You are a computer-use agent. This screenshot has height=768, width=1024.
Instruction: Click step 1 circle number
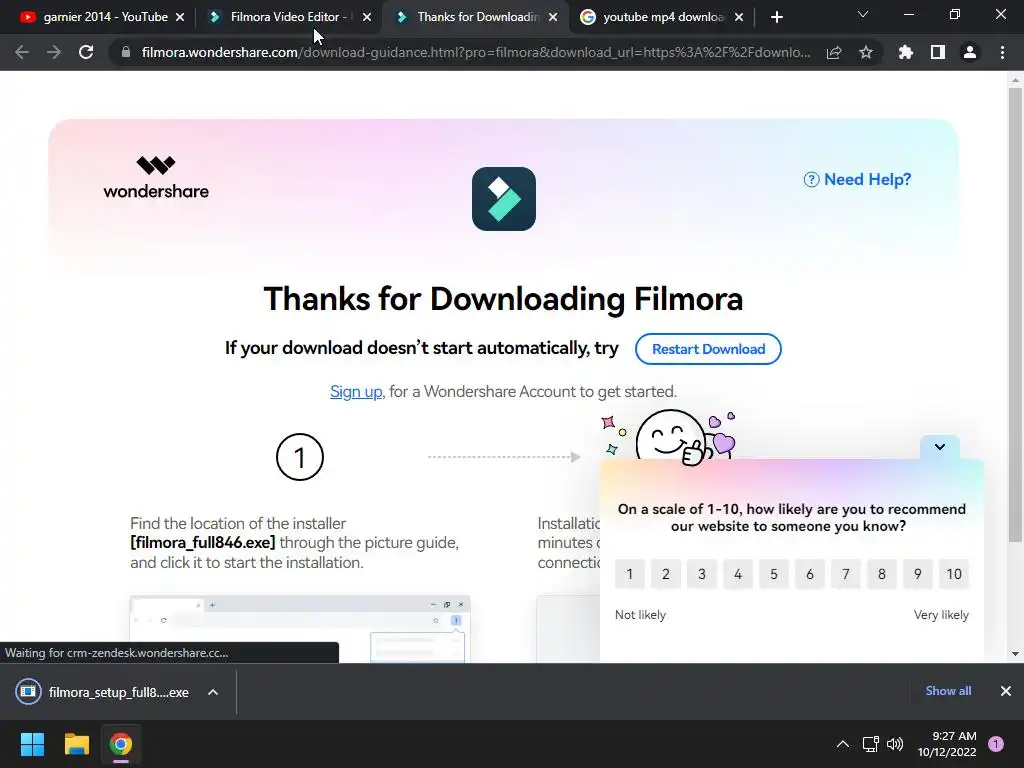(300, 457)
